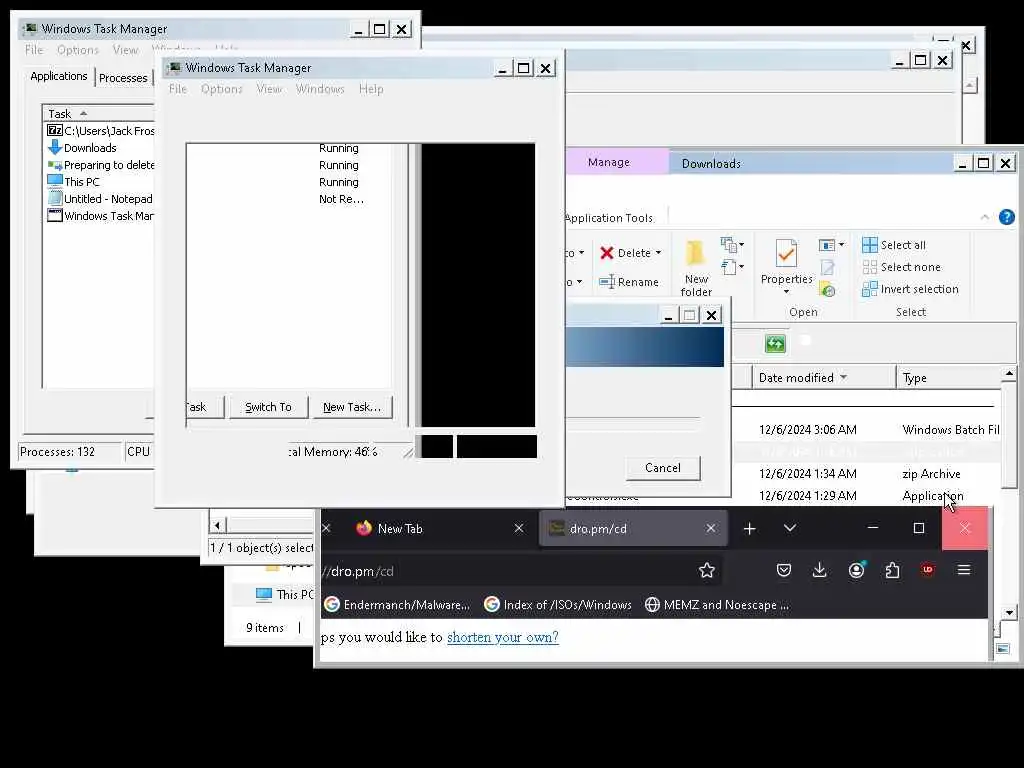
Task: Click Invert selection in the ribbon
Action: coord(910,289)
